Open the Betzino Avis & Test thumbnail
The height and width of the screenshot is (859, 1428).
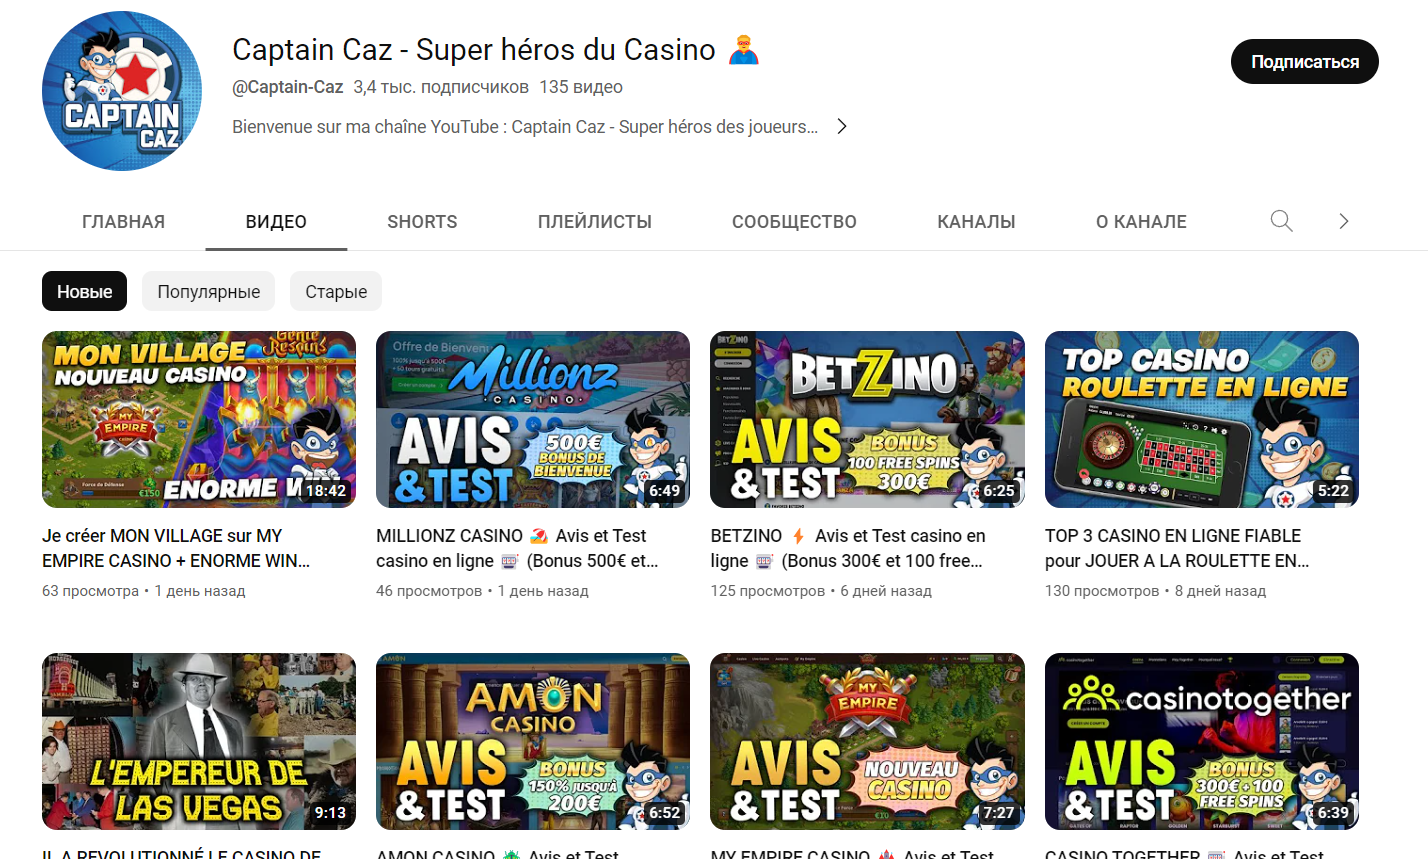[x=867, y=419]
